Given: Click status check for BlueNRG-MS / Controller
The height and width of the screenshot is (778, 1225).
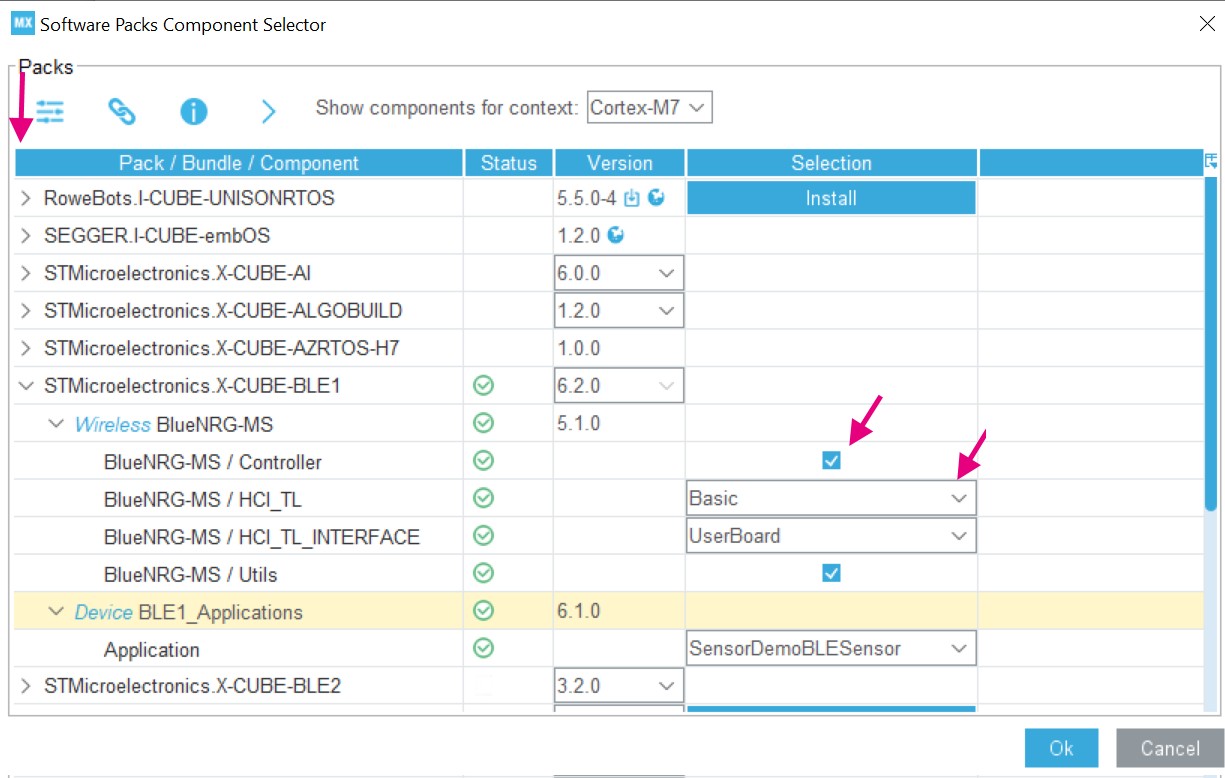Looking at the screenshot, I should 484,461.
